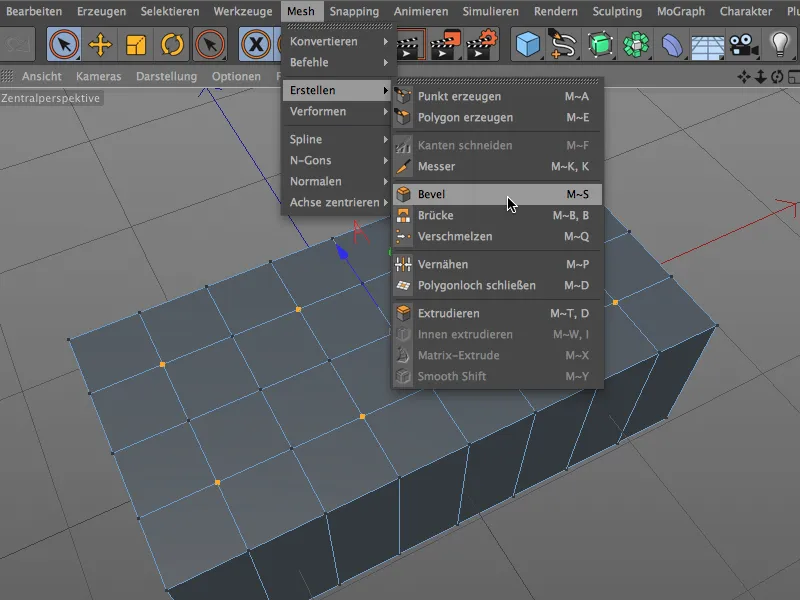
Task: Expand the Achse zentrieren submenu
Action: [x=320, y=203]
